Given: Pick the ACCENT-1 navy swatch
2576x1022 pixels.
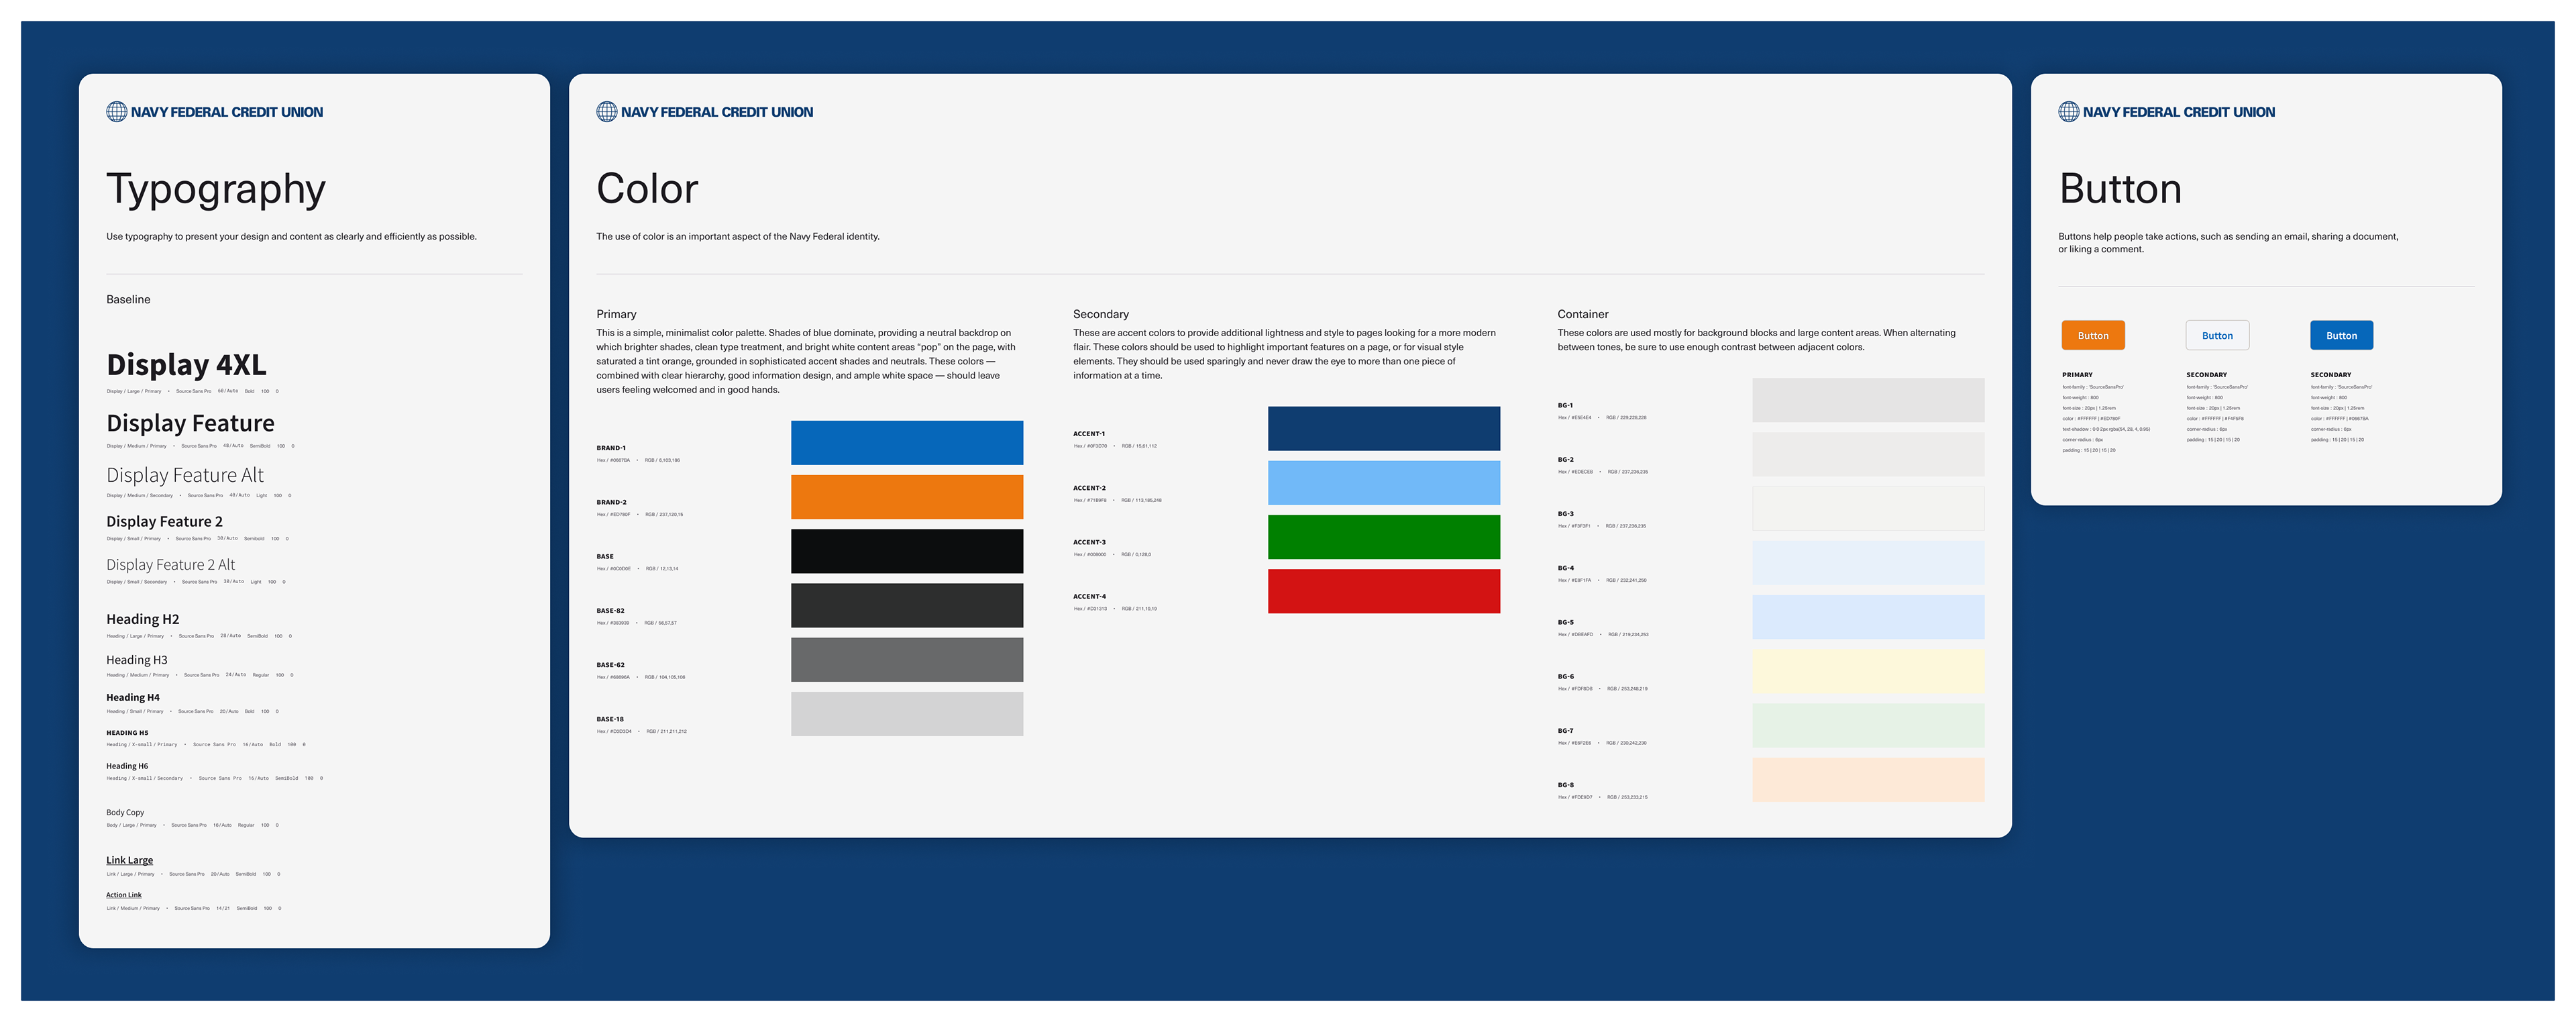Looking at the screenshot, I should 1383,428.
